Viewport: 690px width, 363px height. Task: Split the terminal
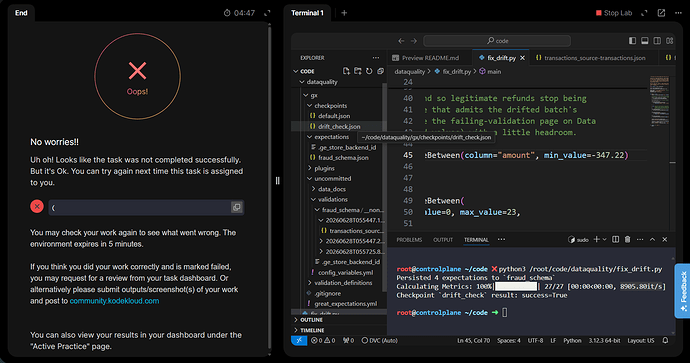pyautogui.click(x=615, y=239)
